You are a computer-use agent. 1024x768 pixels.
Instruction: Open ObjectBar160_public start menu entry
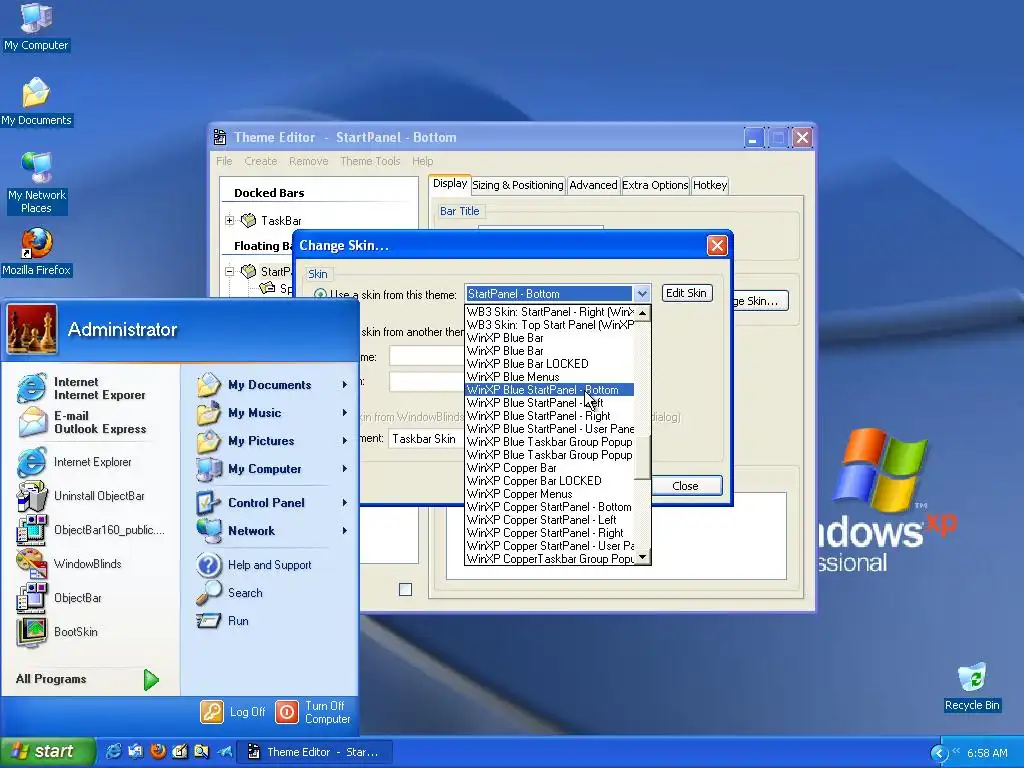pyautogui.click(x=91, y=530)
